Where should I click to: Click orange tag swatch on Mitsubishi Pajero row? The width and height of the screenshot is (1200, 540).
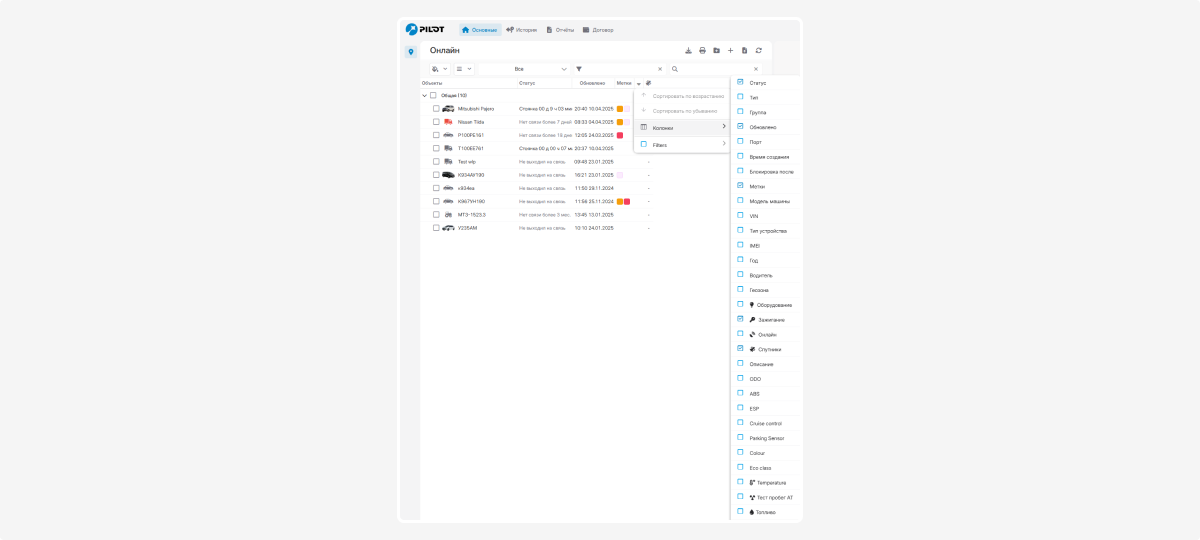pos(620,108)
